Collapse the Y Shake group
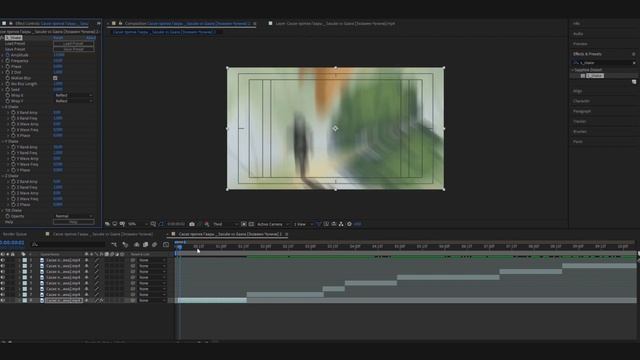Image resolution: width=640 pixels, height=360 pixels. coord(3,141)
